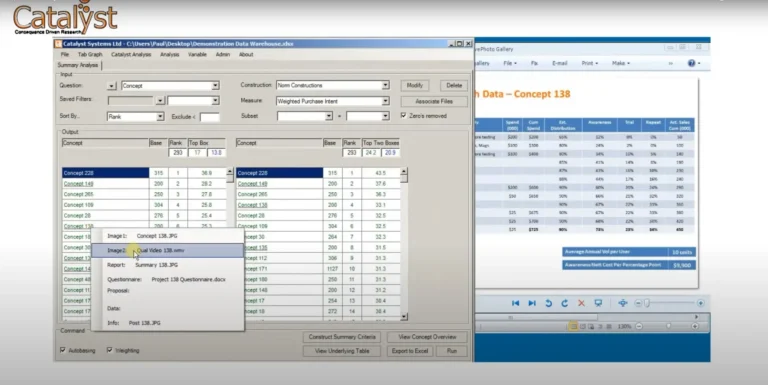The image size is (768, 385).
Task: Select highlighted view mode icon in status bar
Action: (573, 326)
